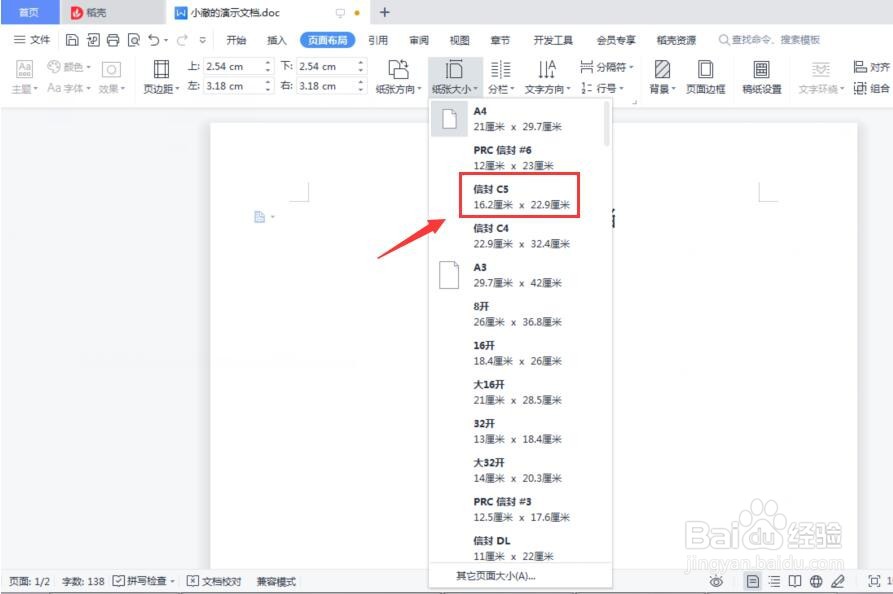893x594 pixels.
Task: Switch to the 开发工具 tab
Action: pyautogui.click(x=553, y=40)
